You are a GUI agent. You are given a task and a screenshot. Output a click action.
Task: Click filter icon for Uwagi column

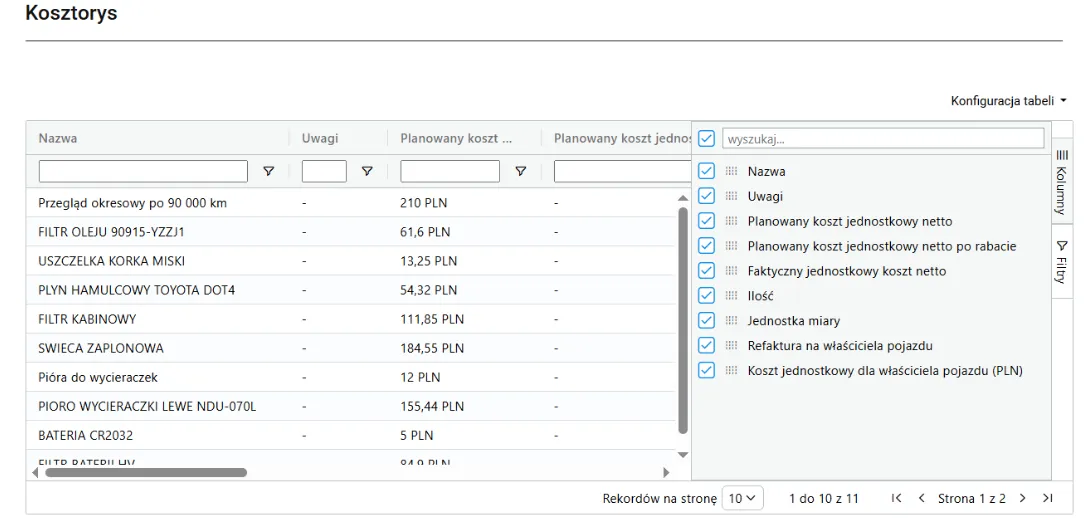click(367, 171)
